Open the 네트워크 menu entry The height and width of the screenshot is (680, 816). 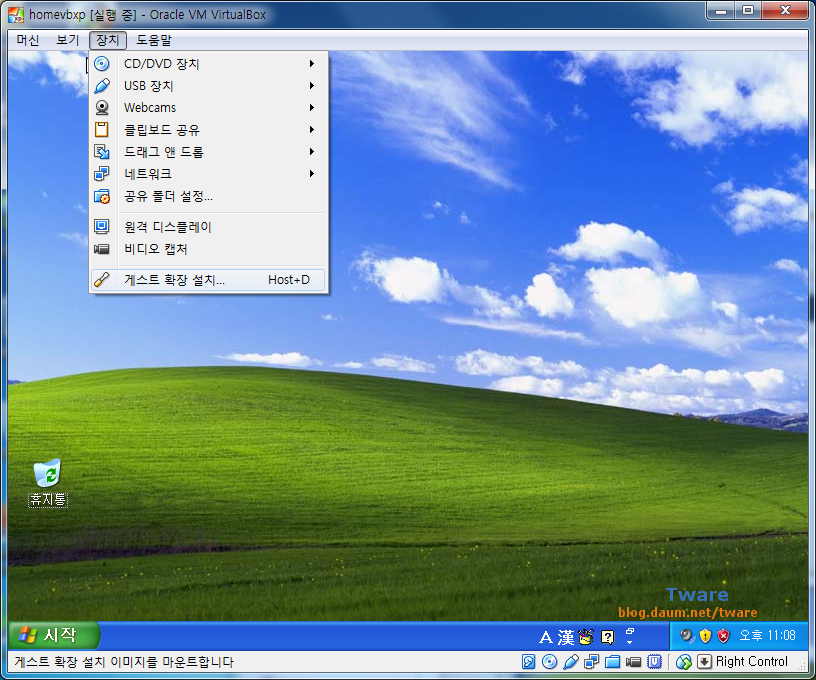click(209, 174)
